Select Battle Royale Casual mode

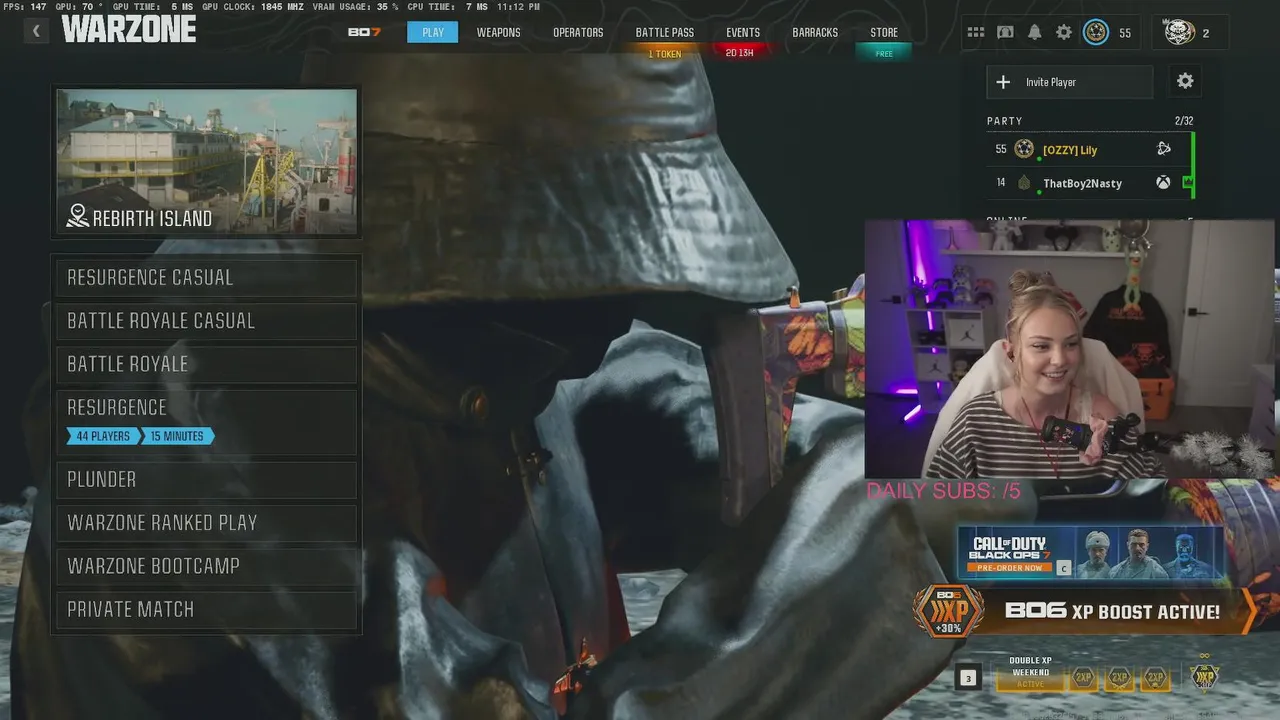coord(206,321)
